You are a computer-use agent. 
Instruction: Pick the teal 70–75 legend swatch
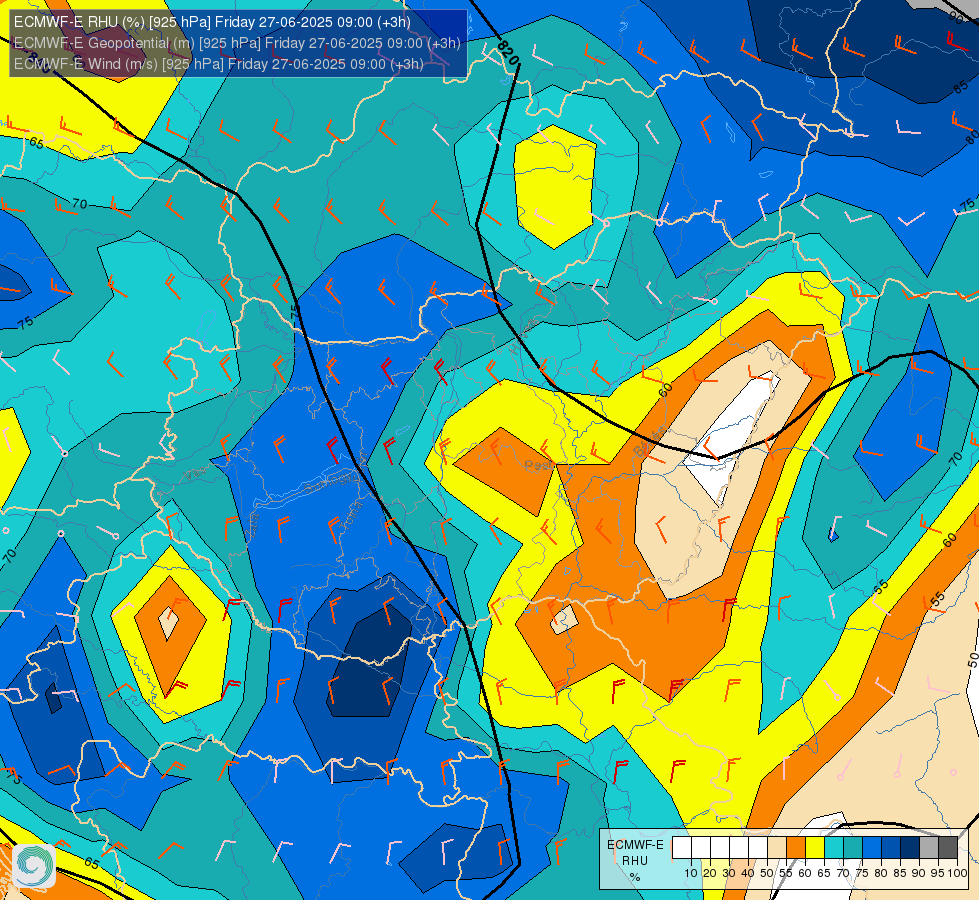(853, 848)
